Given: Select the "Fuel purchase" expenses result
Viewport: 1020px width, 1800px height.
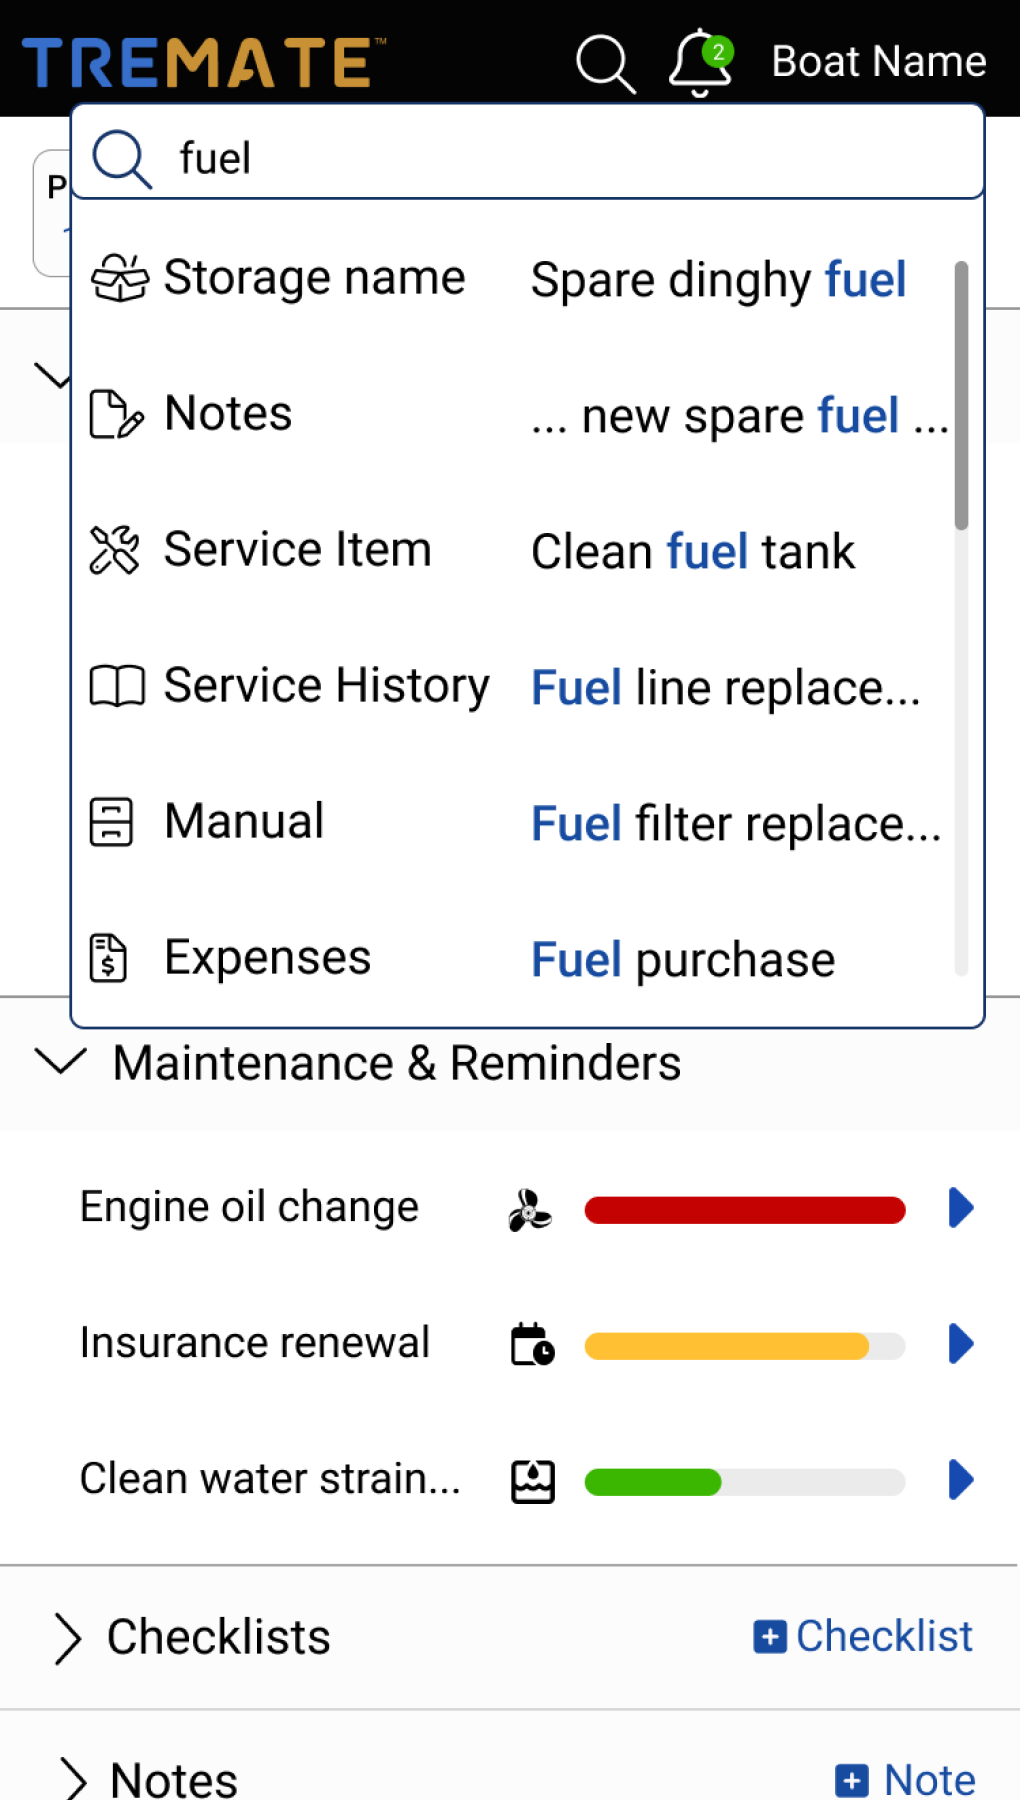Looking at the screenshot, I should [x=683, y=960].
